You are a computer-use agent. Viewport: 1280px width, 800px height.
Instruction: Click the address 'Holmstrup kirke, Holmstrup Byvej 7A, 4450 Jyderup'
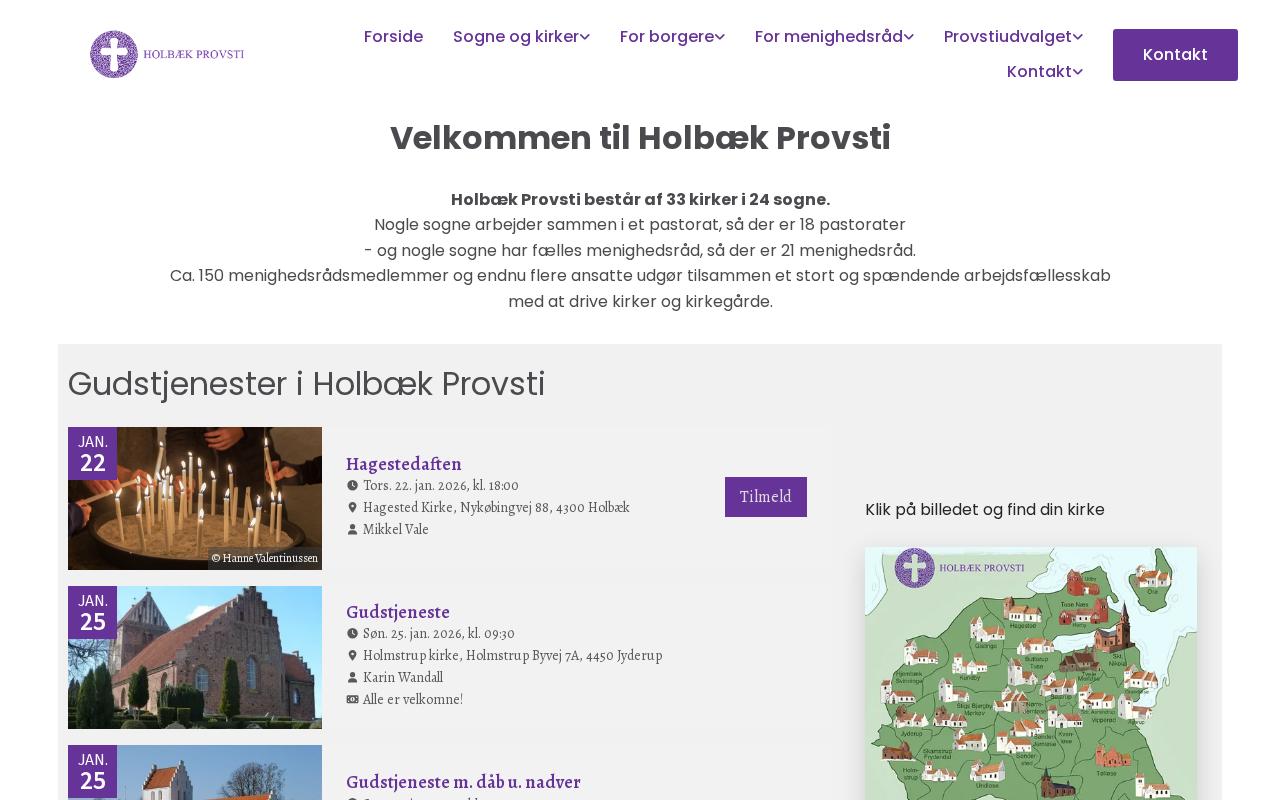point(512,656)
